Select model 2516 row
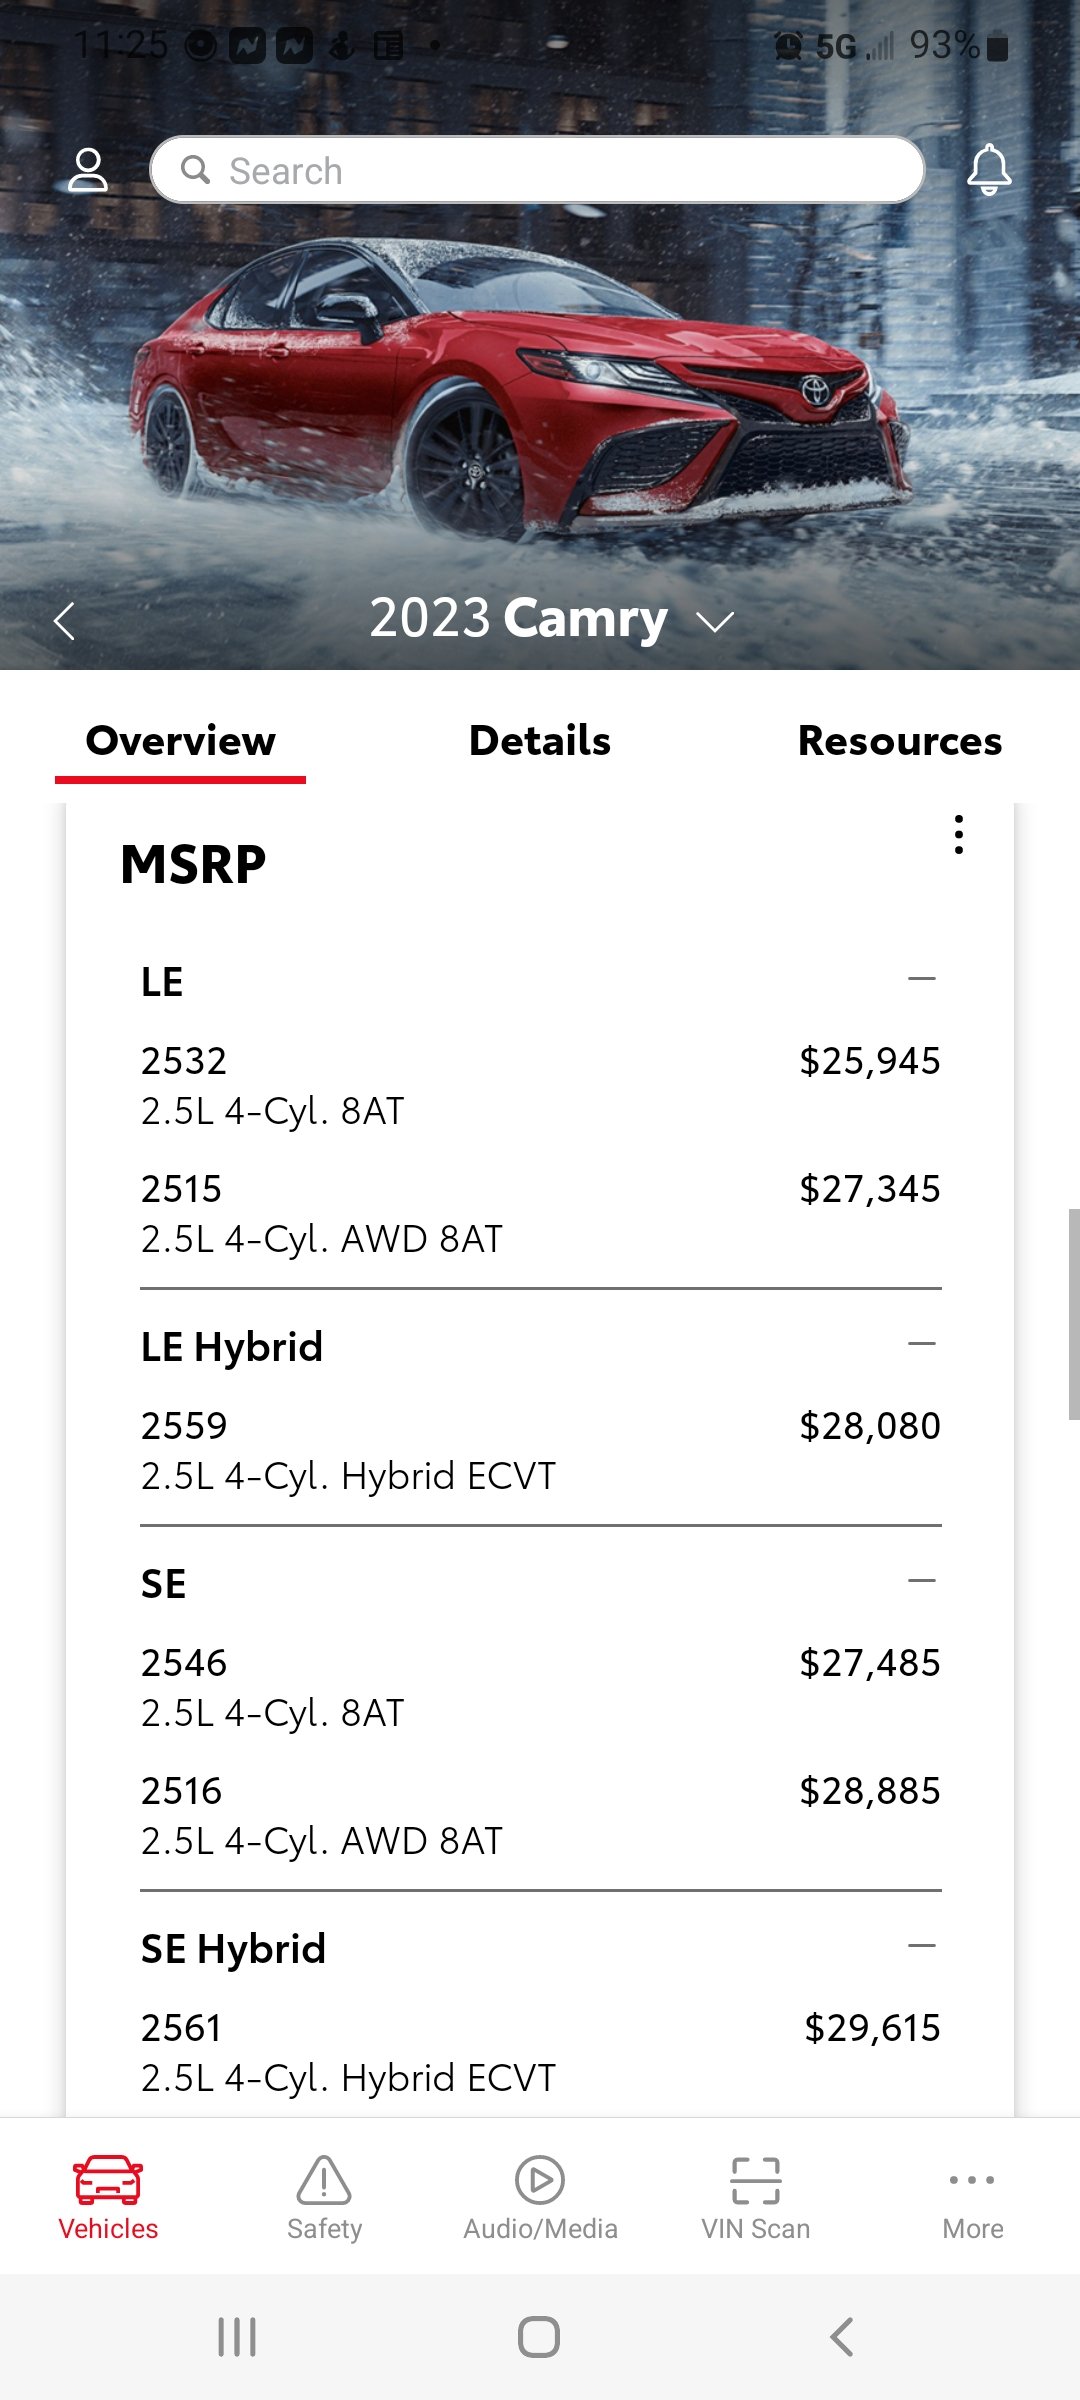Viewport: 1080px width, 2400px height. 540,1816
